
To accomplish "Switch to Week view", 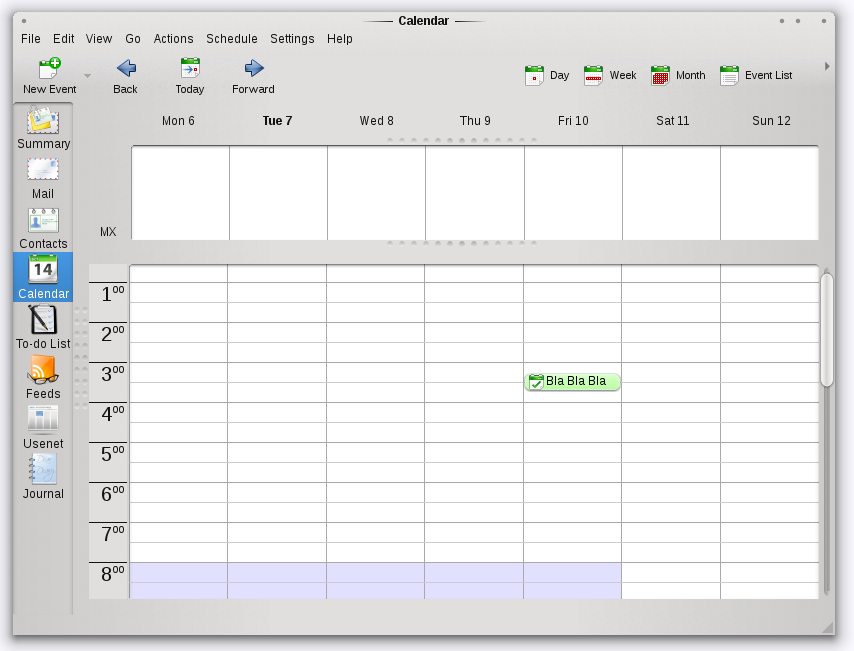I will tap(609, 75).
